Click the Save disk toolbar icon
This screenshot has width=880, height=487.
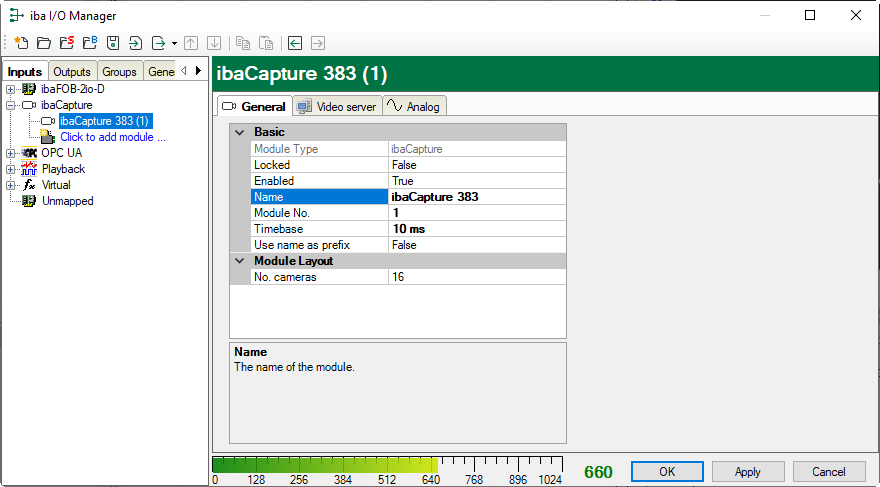coord(112,43)
